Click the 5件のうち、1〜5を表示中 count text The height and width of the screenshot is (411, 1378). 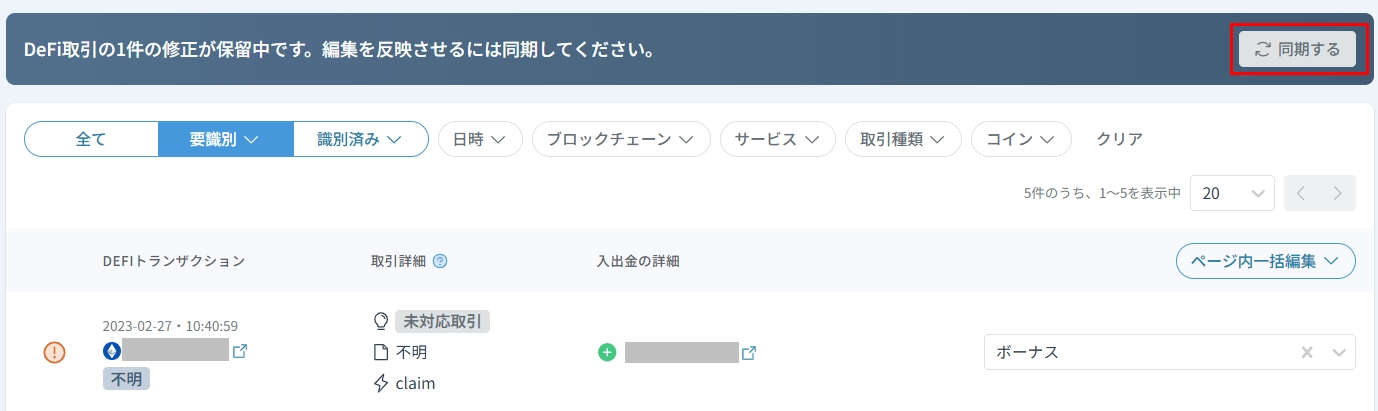coord(1102,194)
